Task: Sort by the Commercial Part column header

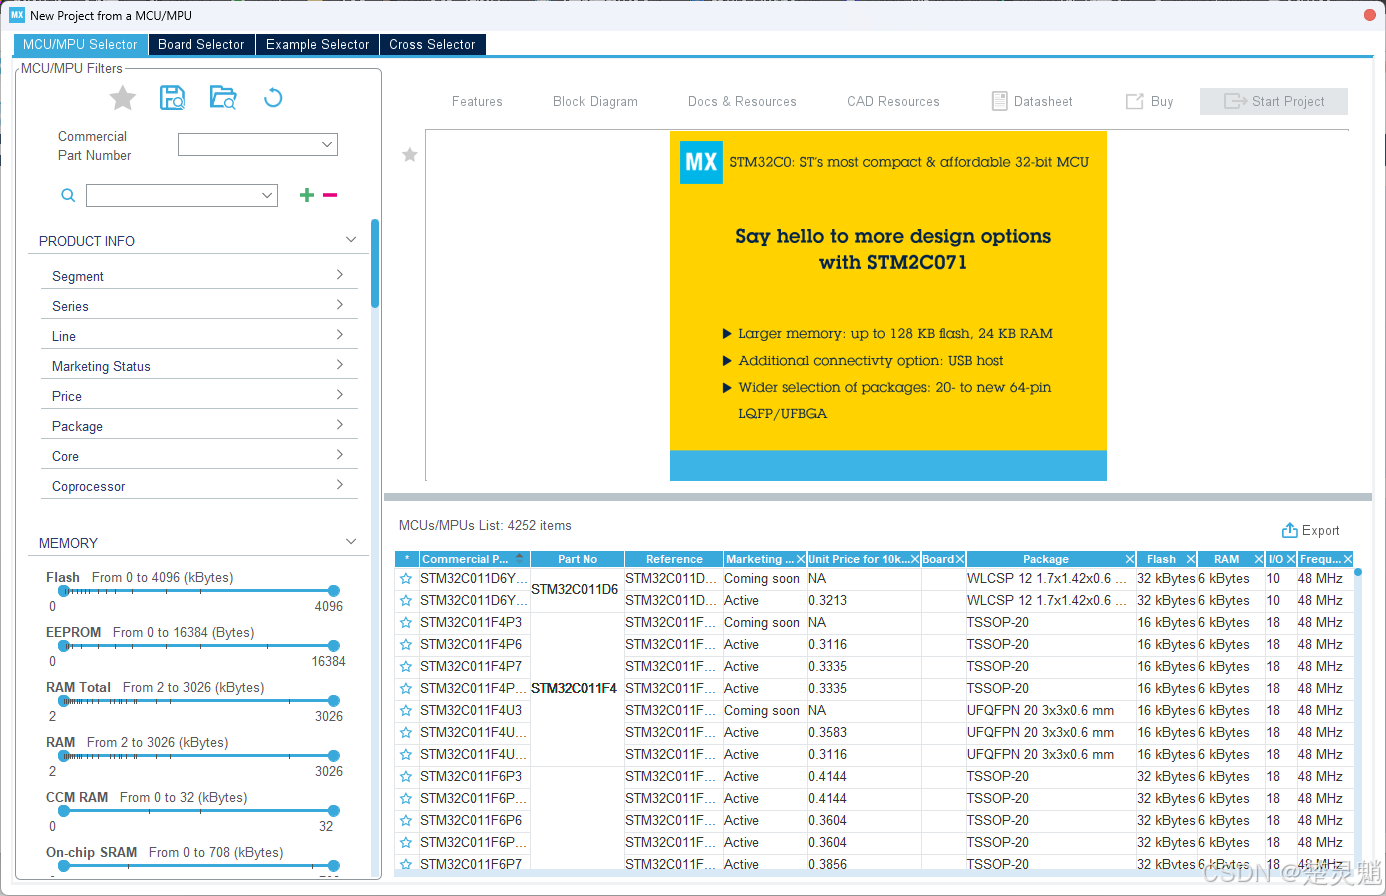Action: click(x=474, y=559)
